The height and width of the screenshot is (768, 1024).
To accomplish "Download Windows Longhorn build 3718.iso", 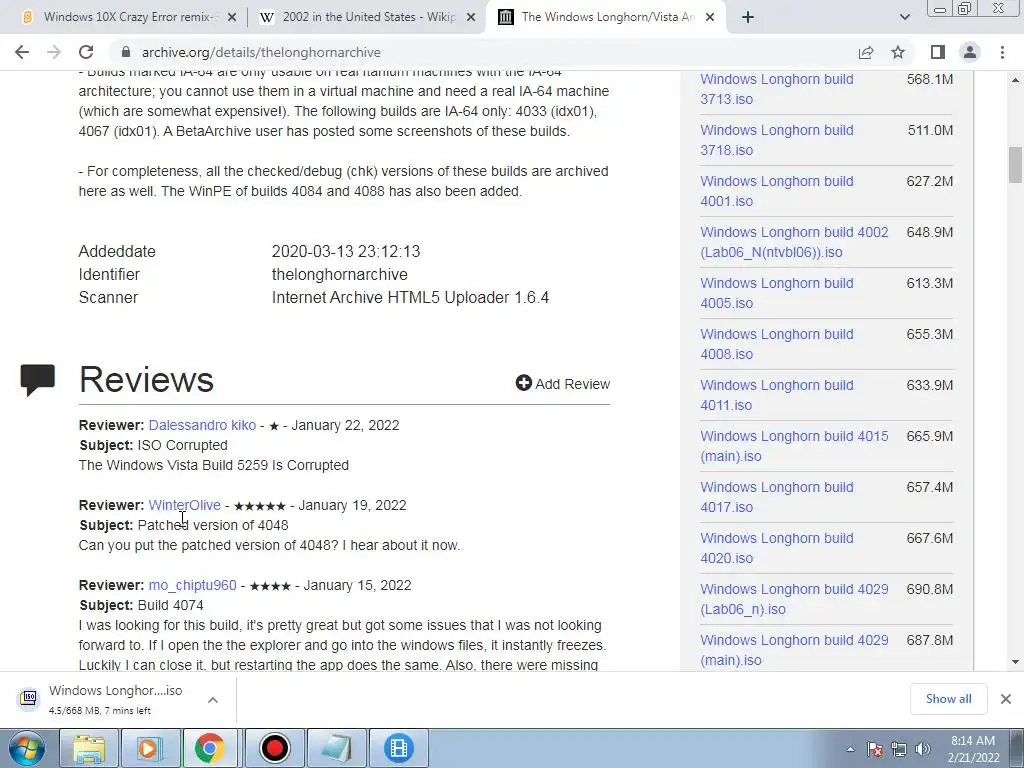I will tap(776, 140).
